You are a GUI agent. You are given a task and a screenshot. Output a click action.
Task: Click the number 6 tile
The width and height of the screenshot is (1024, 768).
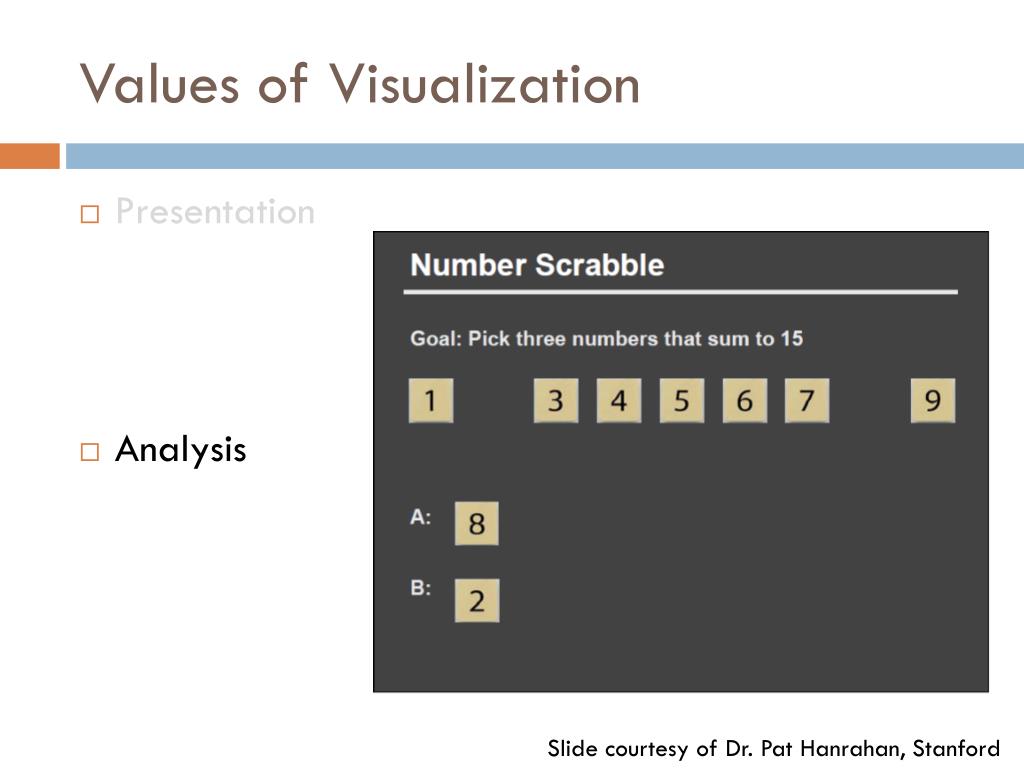click(744, 400)
